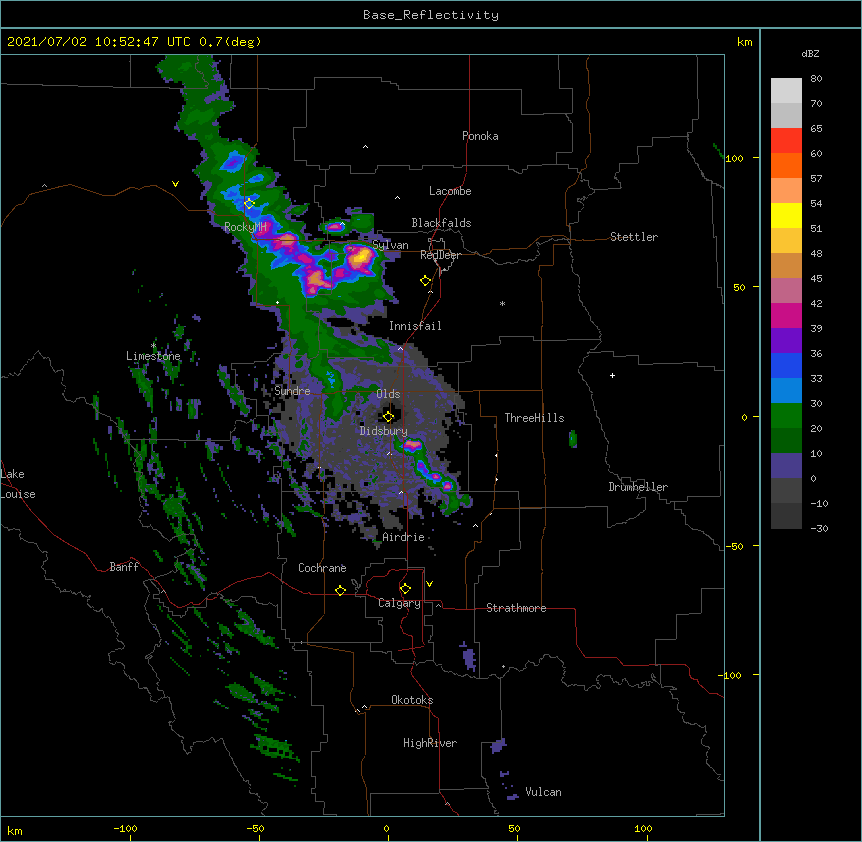Select the yellow diamond marker between Olds and Didsbury
862x842 pixels.
pos(388,416)
